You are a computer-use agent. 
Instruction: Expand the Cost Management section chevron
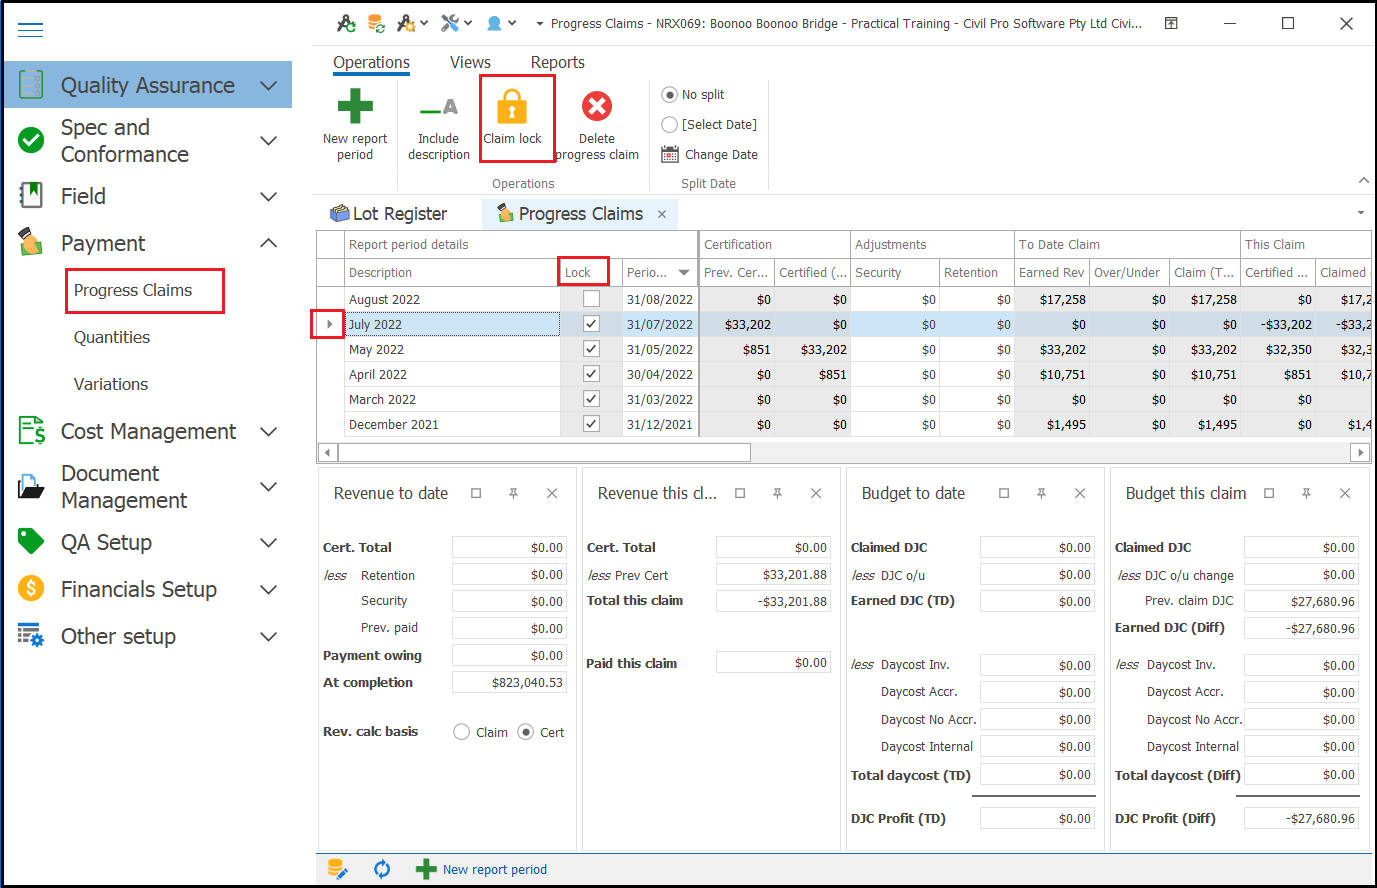coord(268,431)
